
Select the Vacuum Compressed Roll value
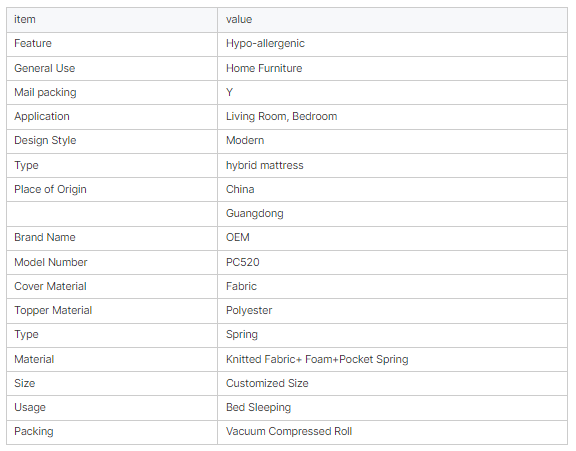(289, 431)
